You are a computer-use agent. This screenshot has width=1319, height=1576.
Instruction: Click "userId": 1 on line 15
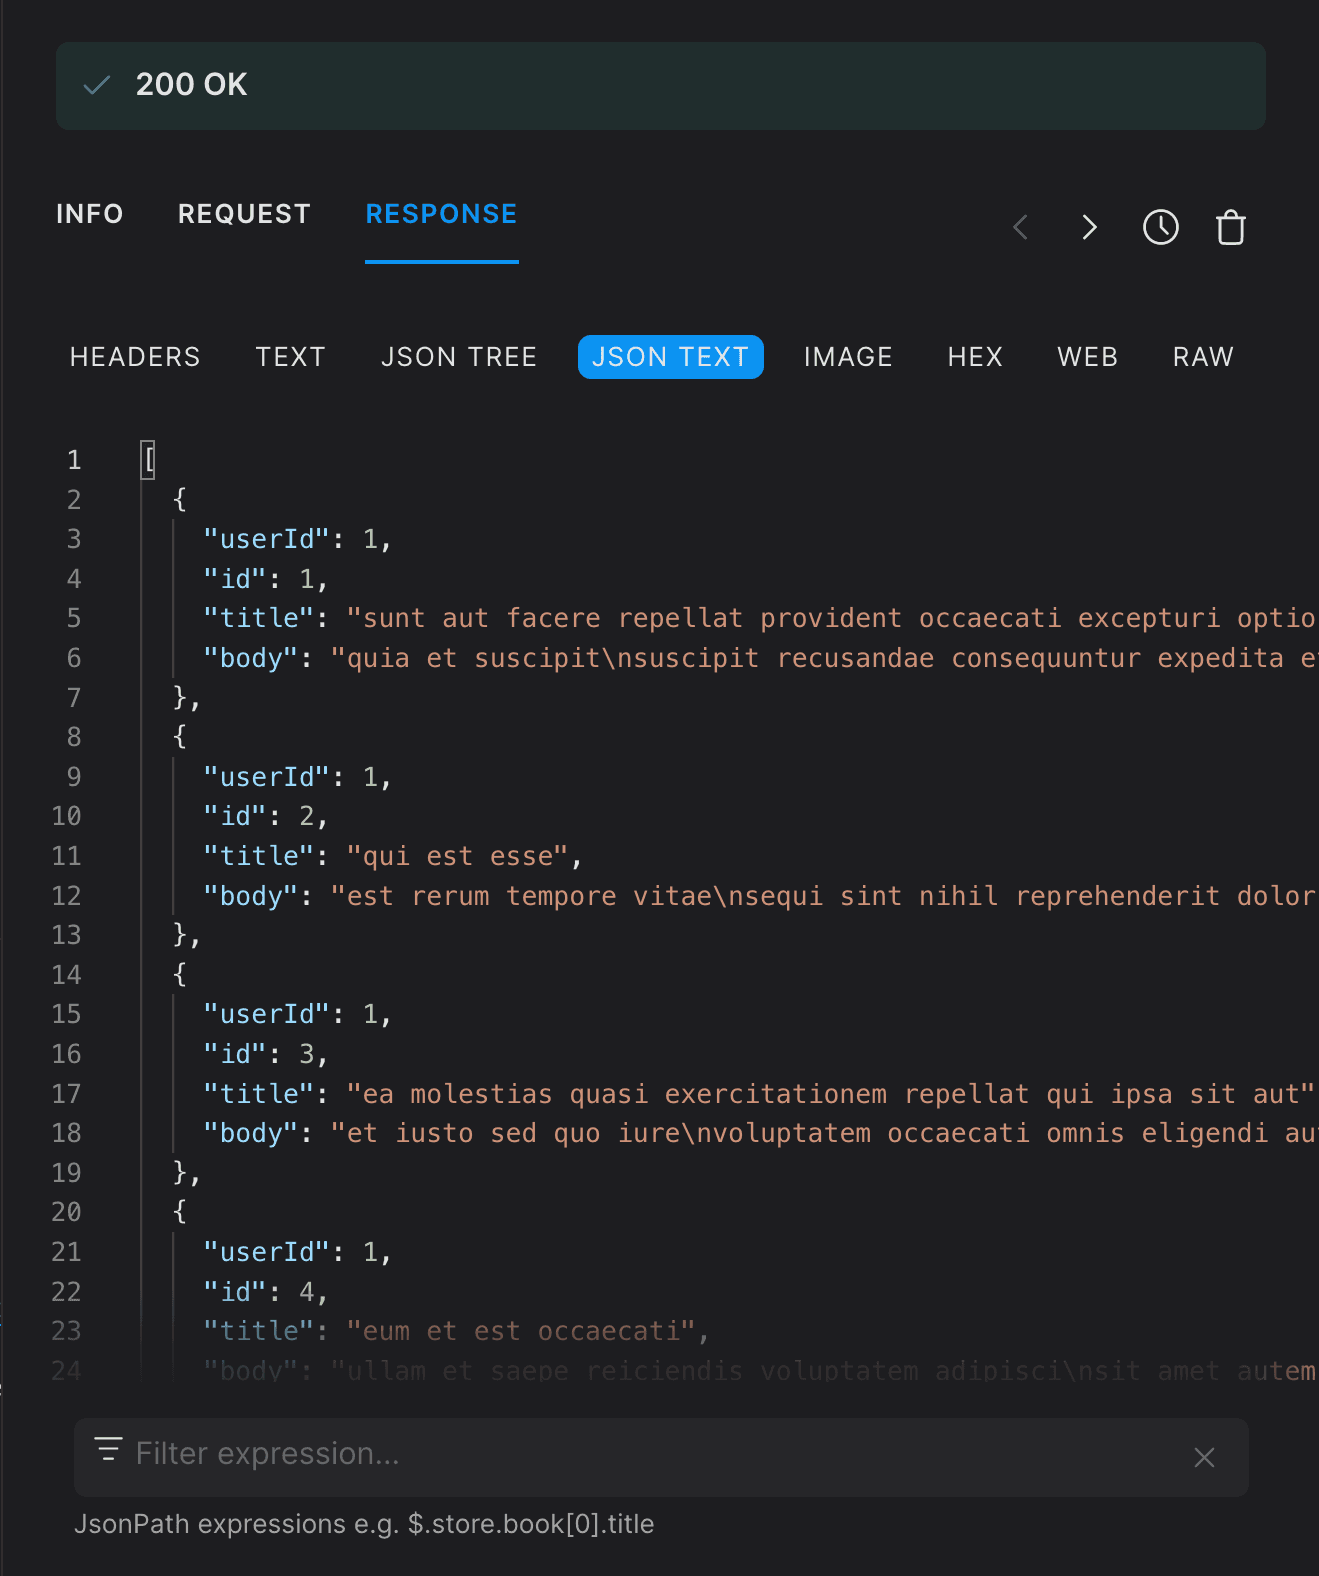297,1014
